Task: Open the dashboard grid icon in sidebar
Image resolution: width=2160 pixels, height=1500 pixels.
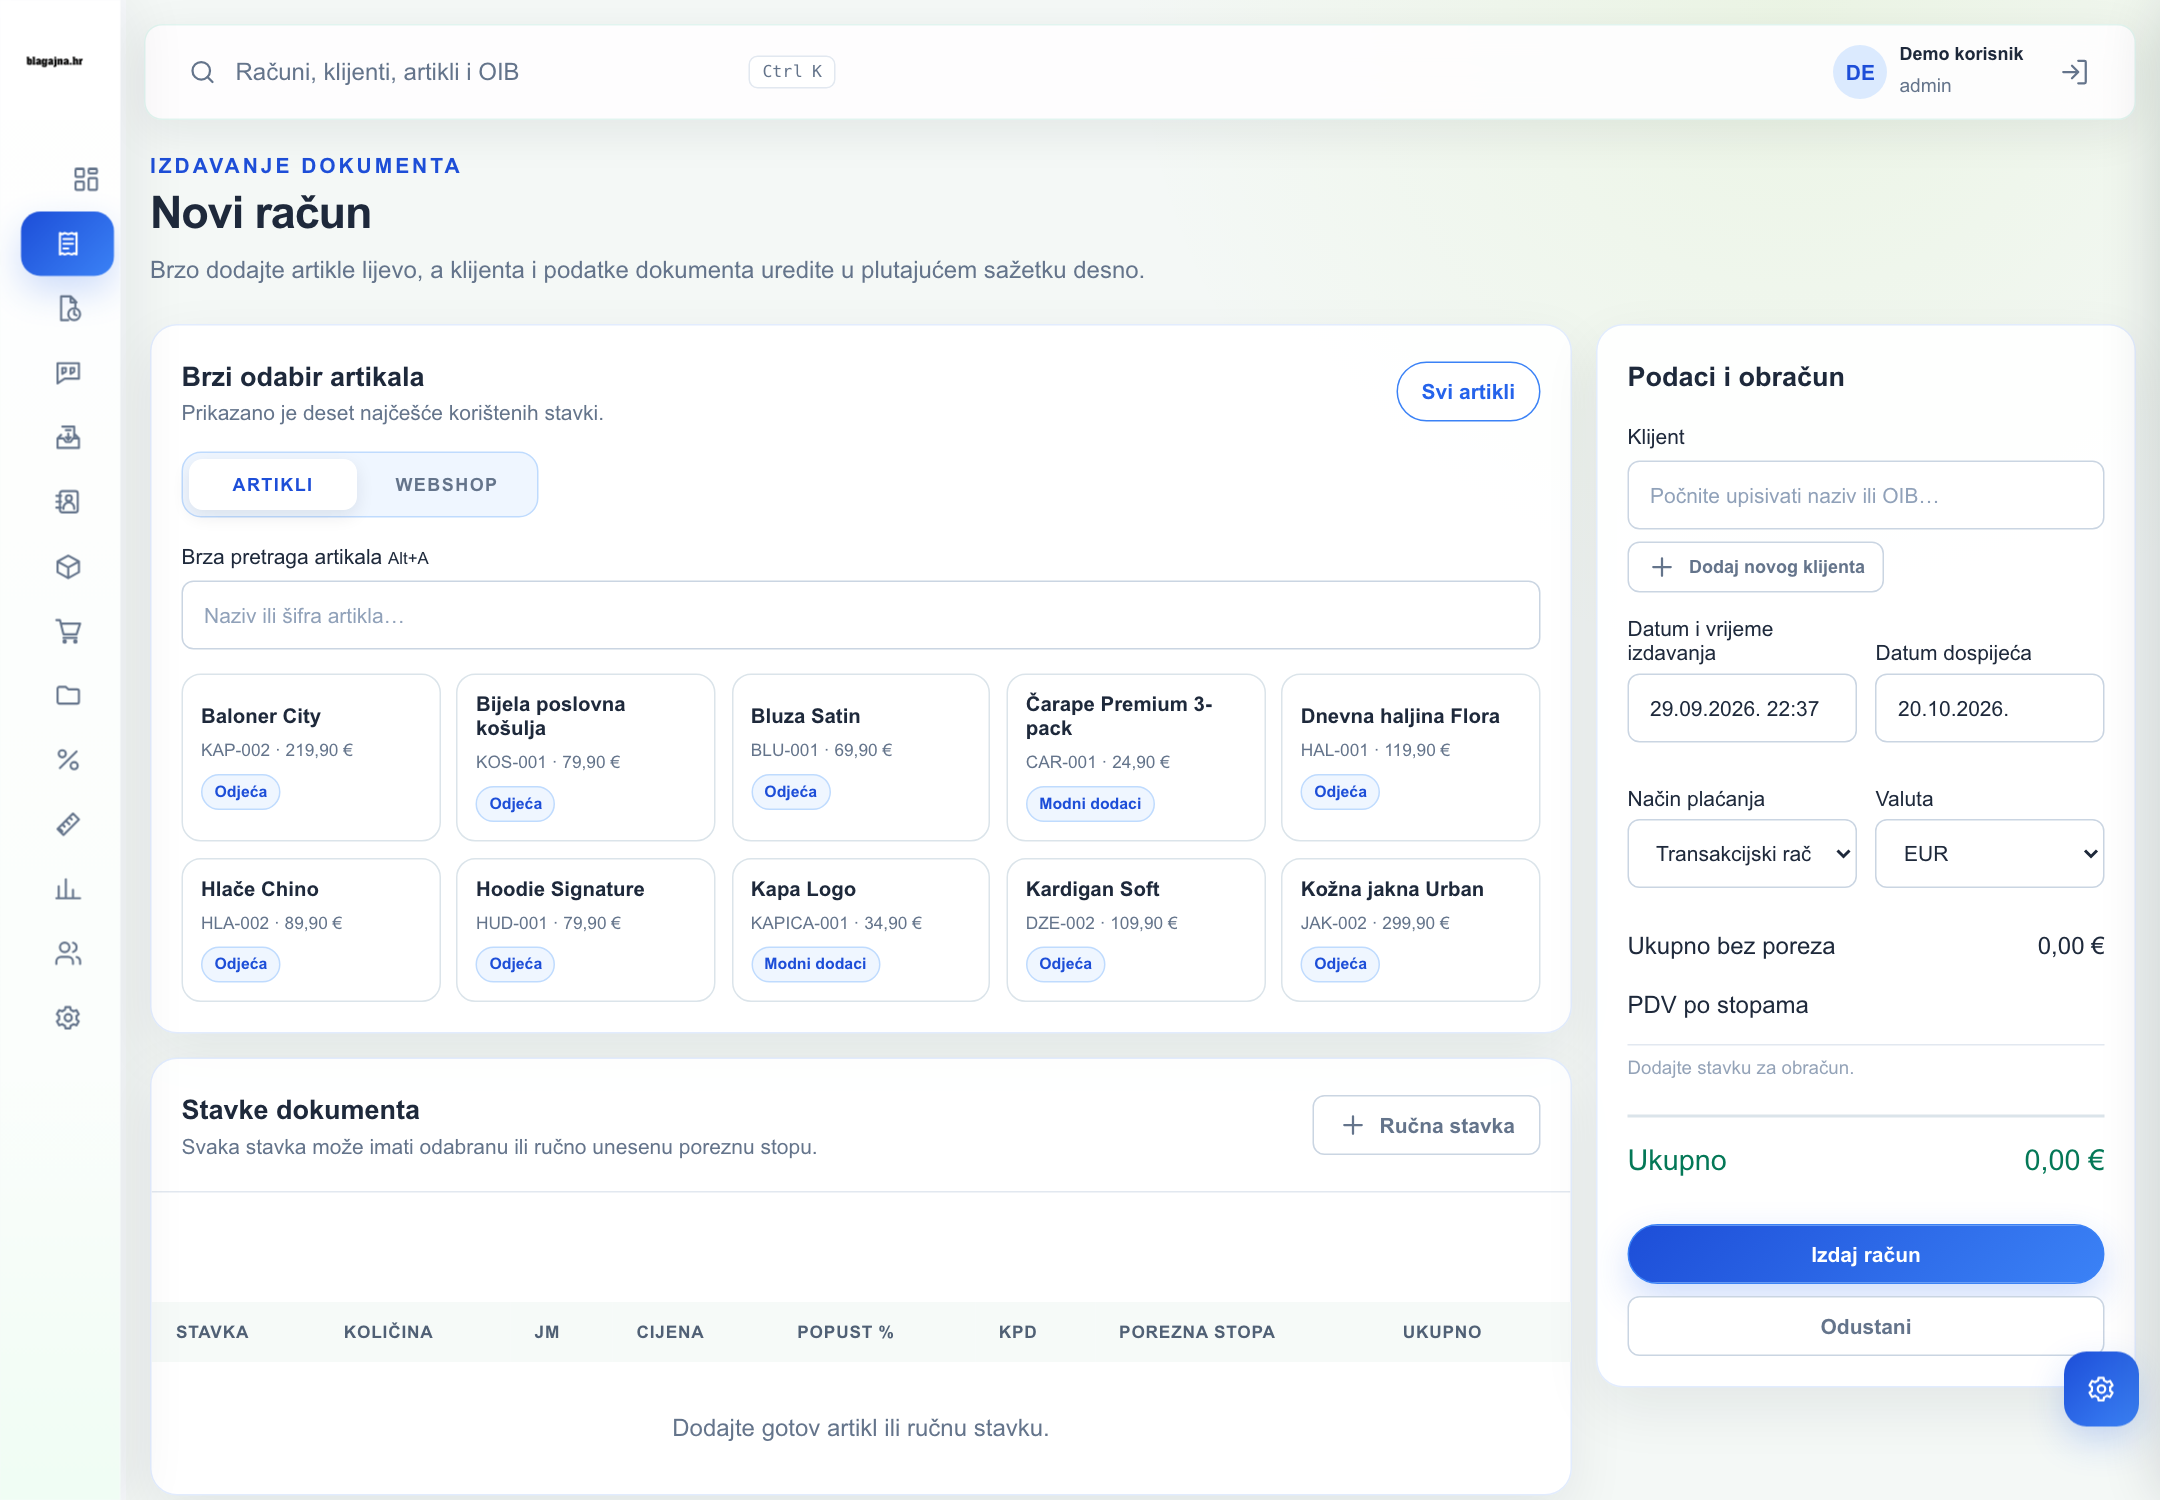Action: point(86,179)
